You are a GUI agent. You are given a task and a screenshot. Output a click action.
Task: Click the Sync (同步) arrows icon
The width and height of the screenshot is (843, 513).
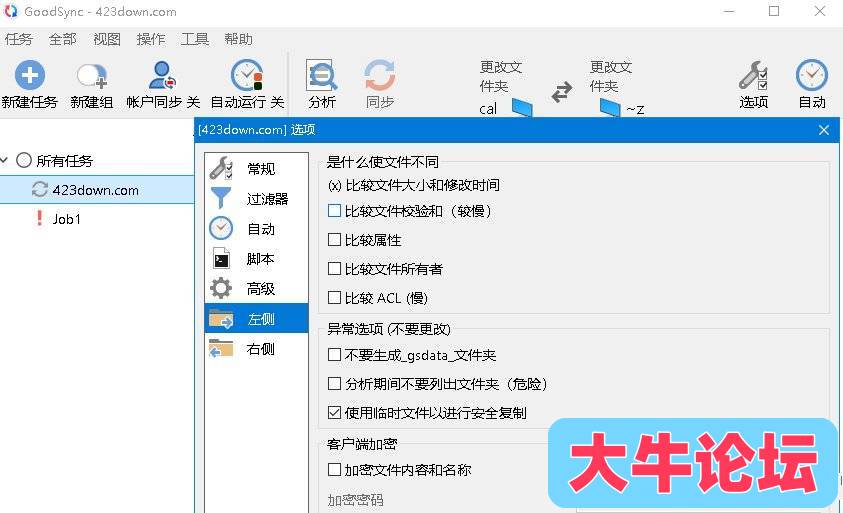(380, 75)
